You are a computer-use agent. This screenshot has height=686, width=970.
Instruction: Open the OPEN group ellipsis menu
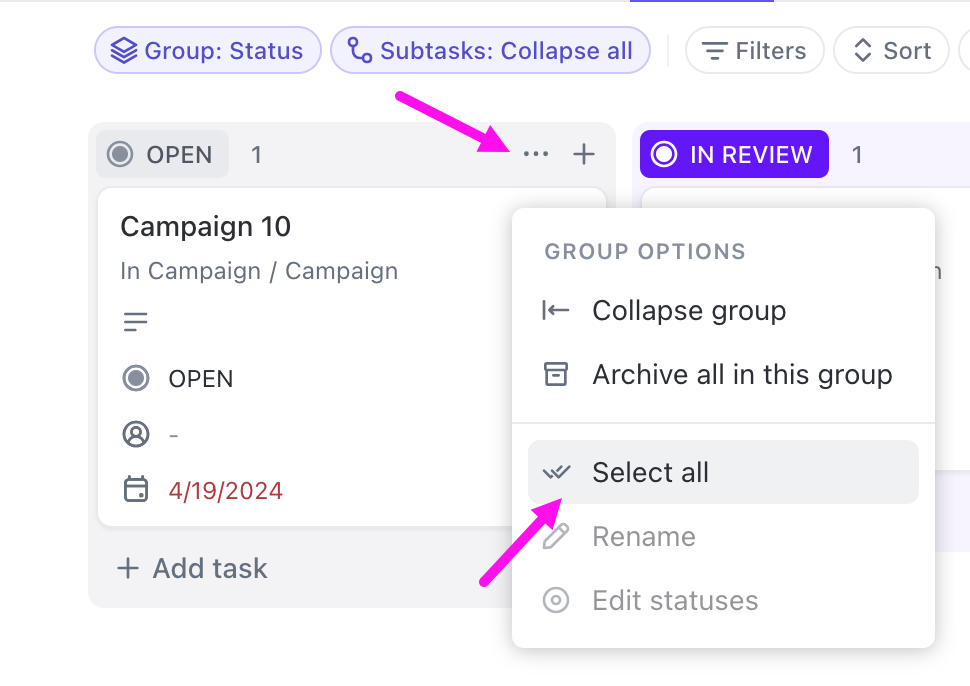coord(536,154)
